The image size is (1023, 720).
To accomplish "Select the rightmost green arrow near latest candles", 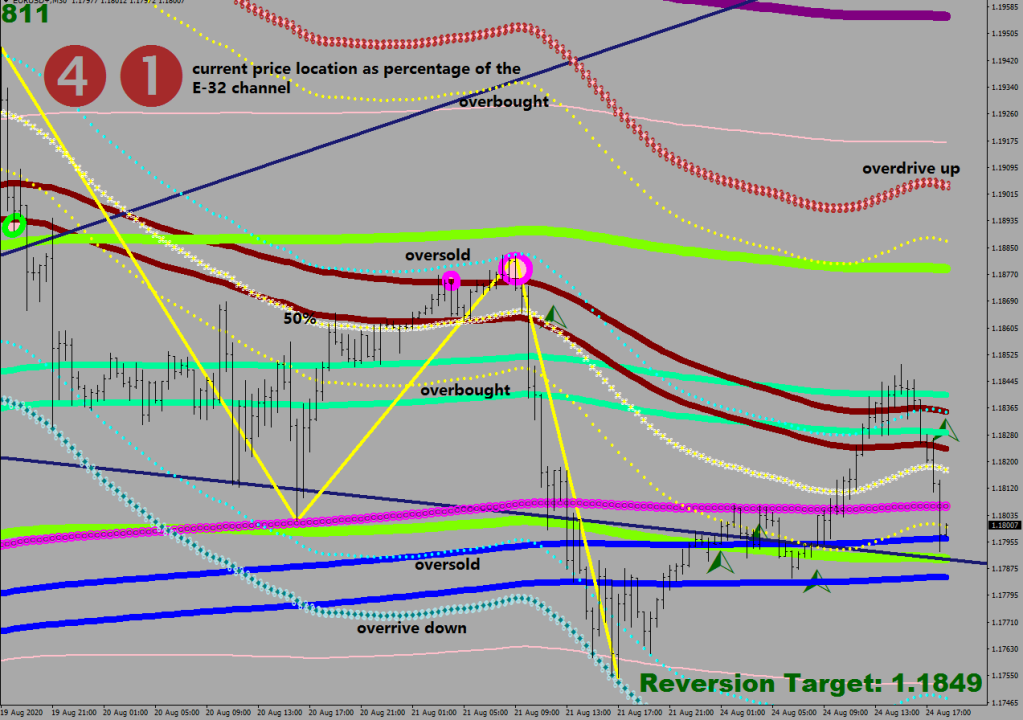I will pyautogui.click(x=945, y=431).
